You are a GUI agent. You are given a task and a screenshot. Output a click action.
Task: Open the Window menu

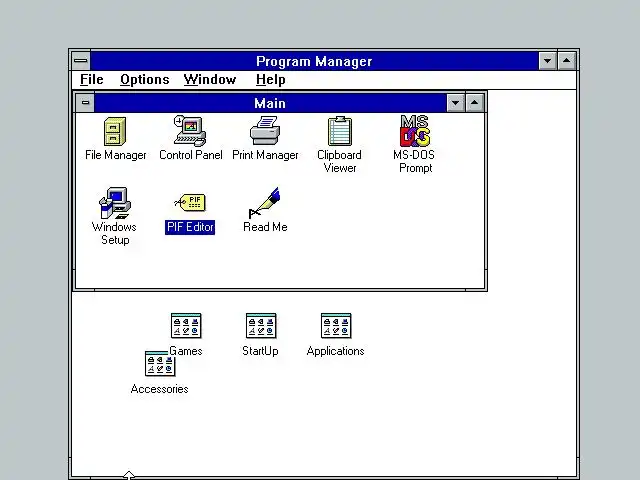click(210, 79)
